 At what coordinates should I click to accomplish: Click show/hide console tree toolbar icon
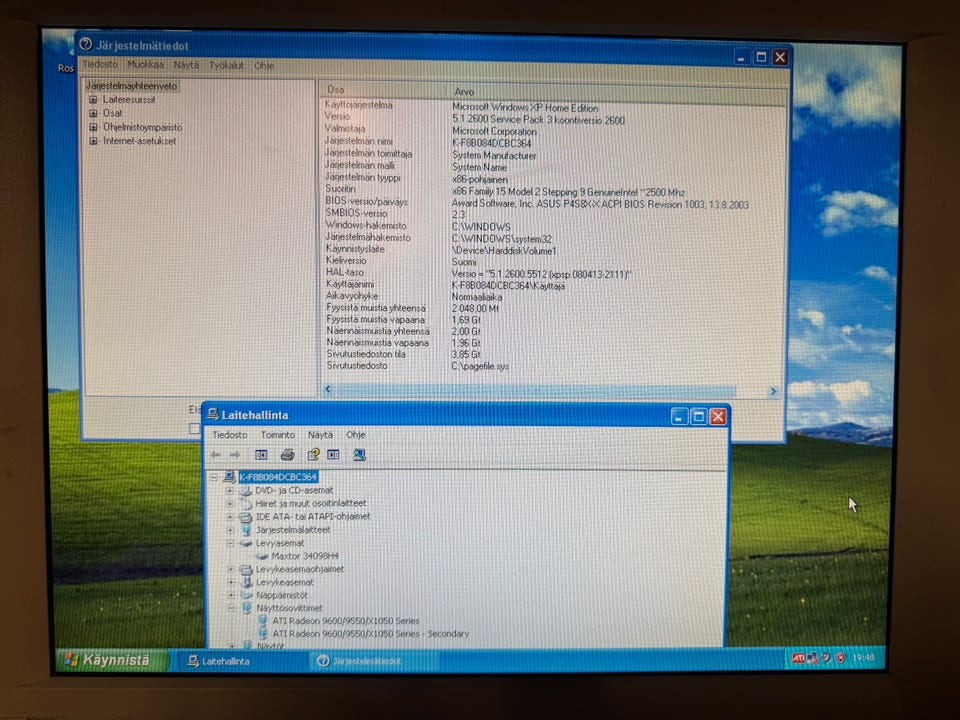261,455
